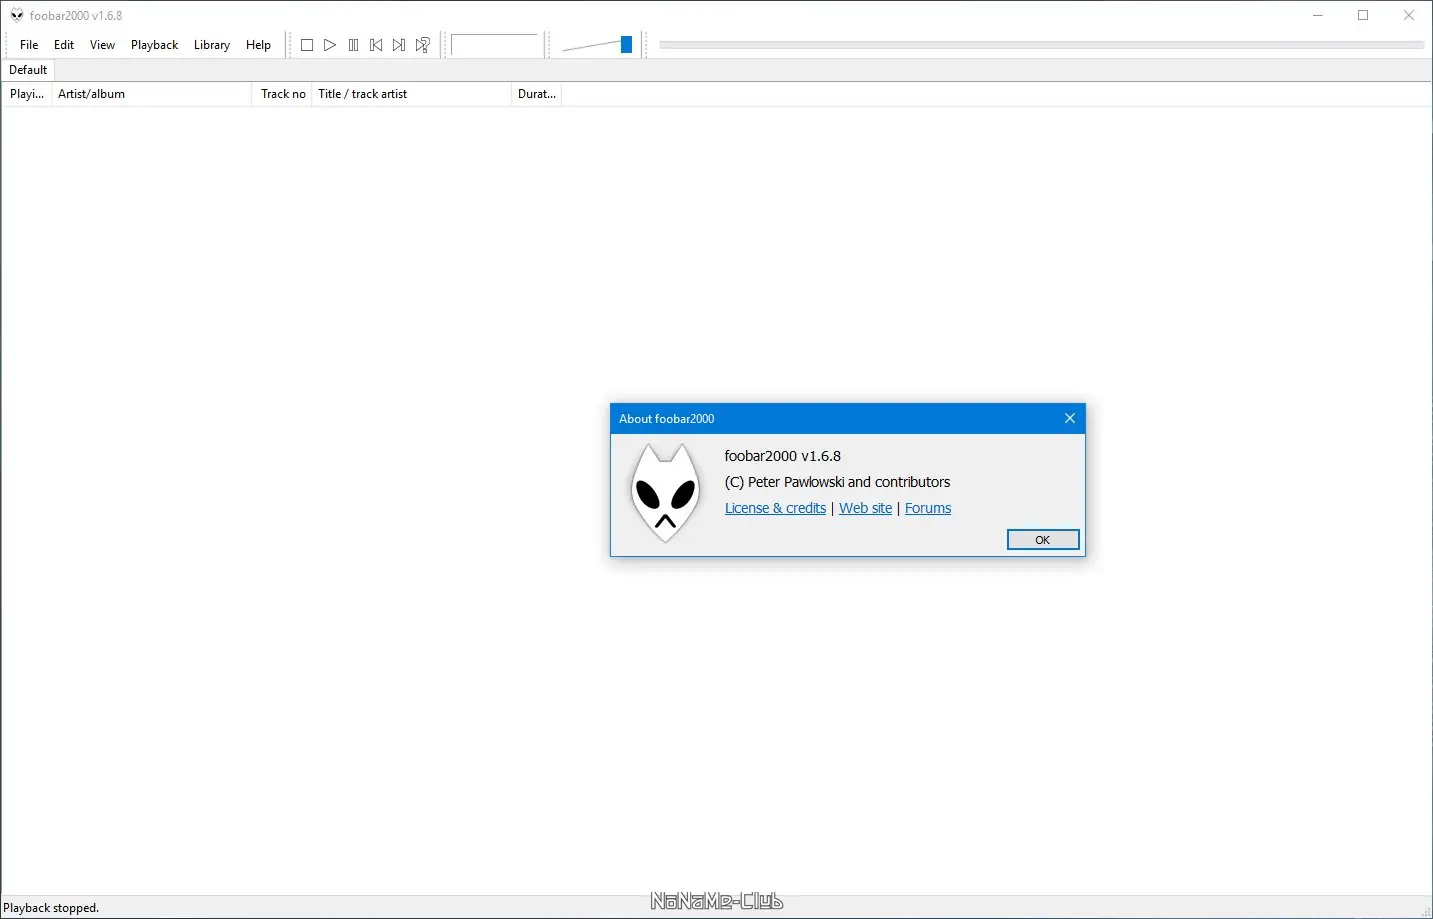Minimize the foobar2000 window
The height and width of the screenshot is (919, 1433).
(1318, 15)
